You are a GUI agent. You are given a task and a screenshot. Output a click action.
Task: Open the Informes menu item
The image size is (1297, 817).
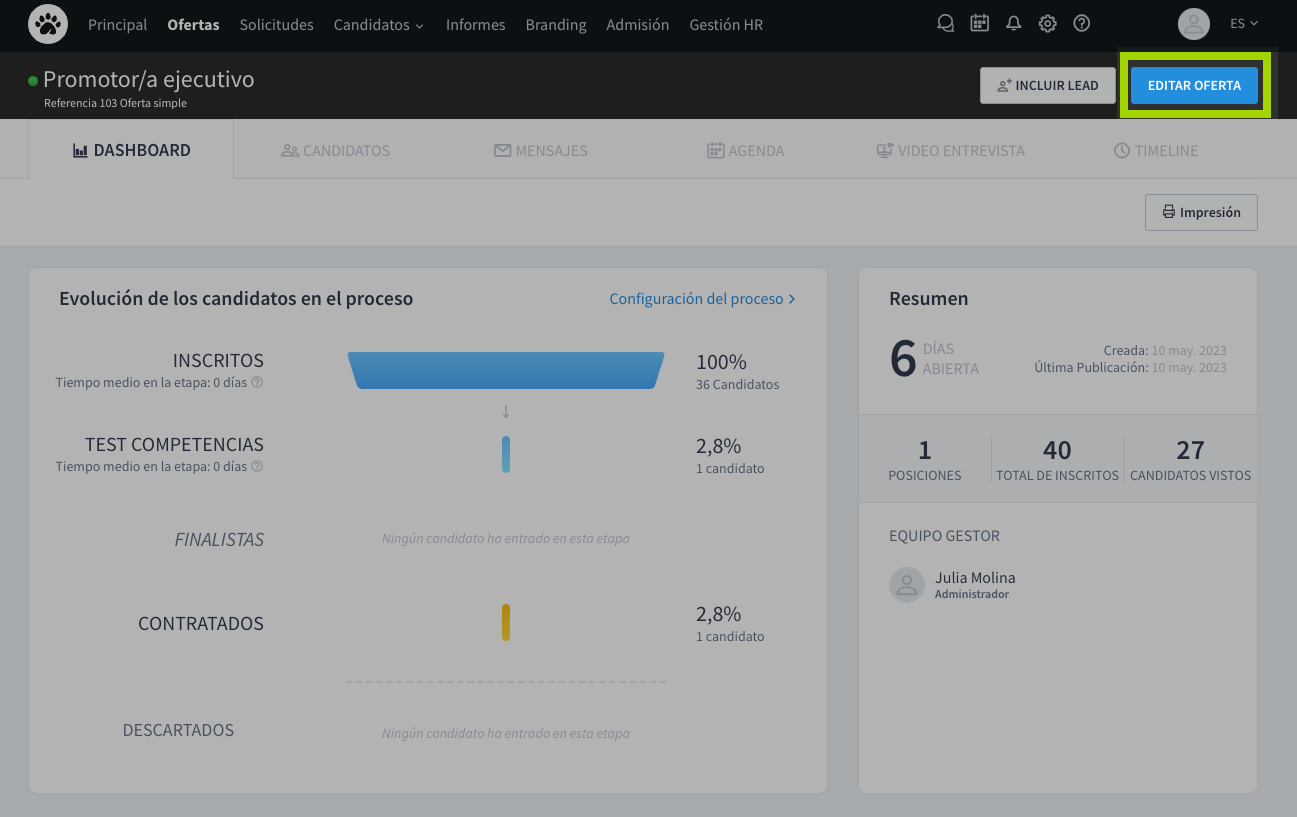[475, 25]
